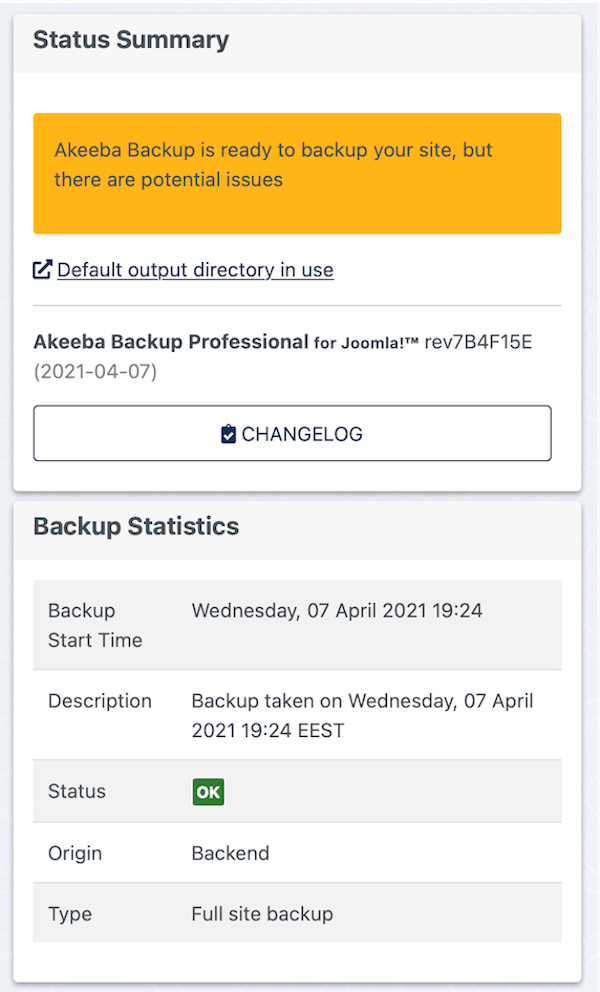Click the Backup taken on description text
The width and height of the screenshot is (600, 992).
pos(363,716)
